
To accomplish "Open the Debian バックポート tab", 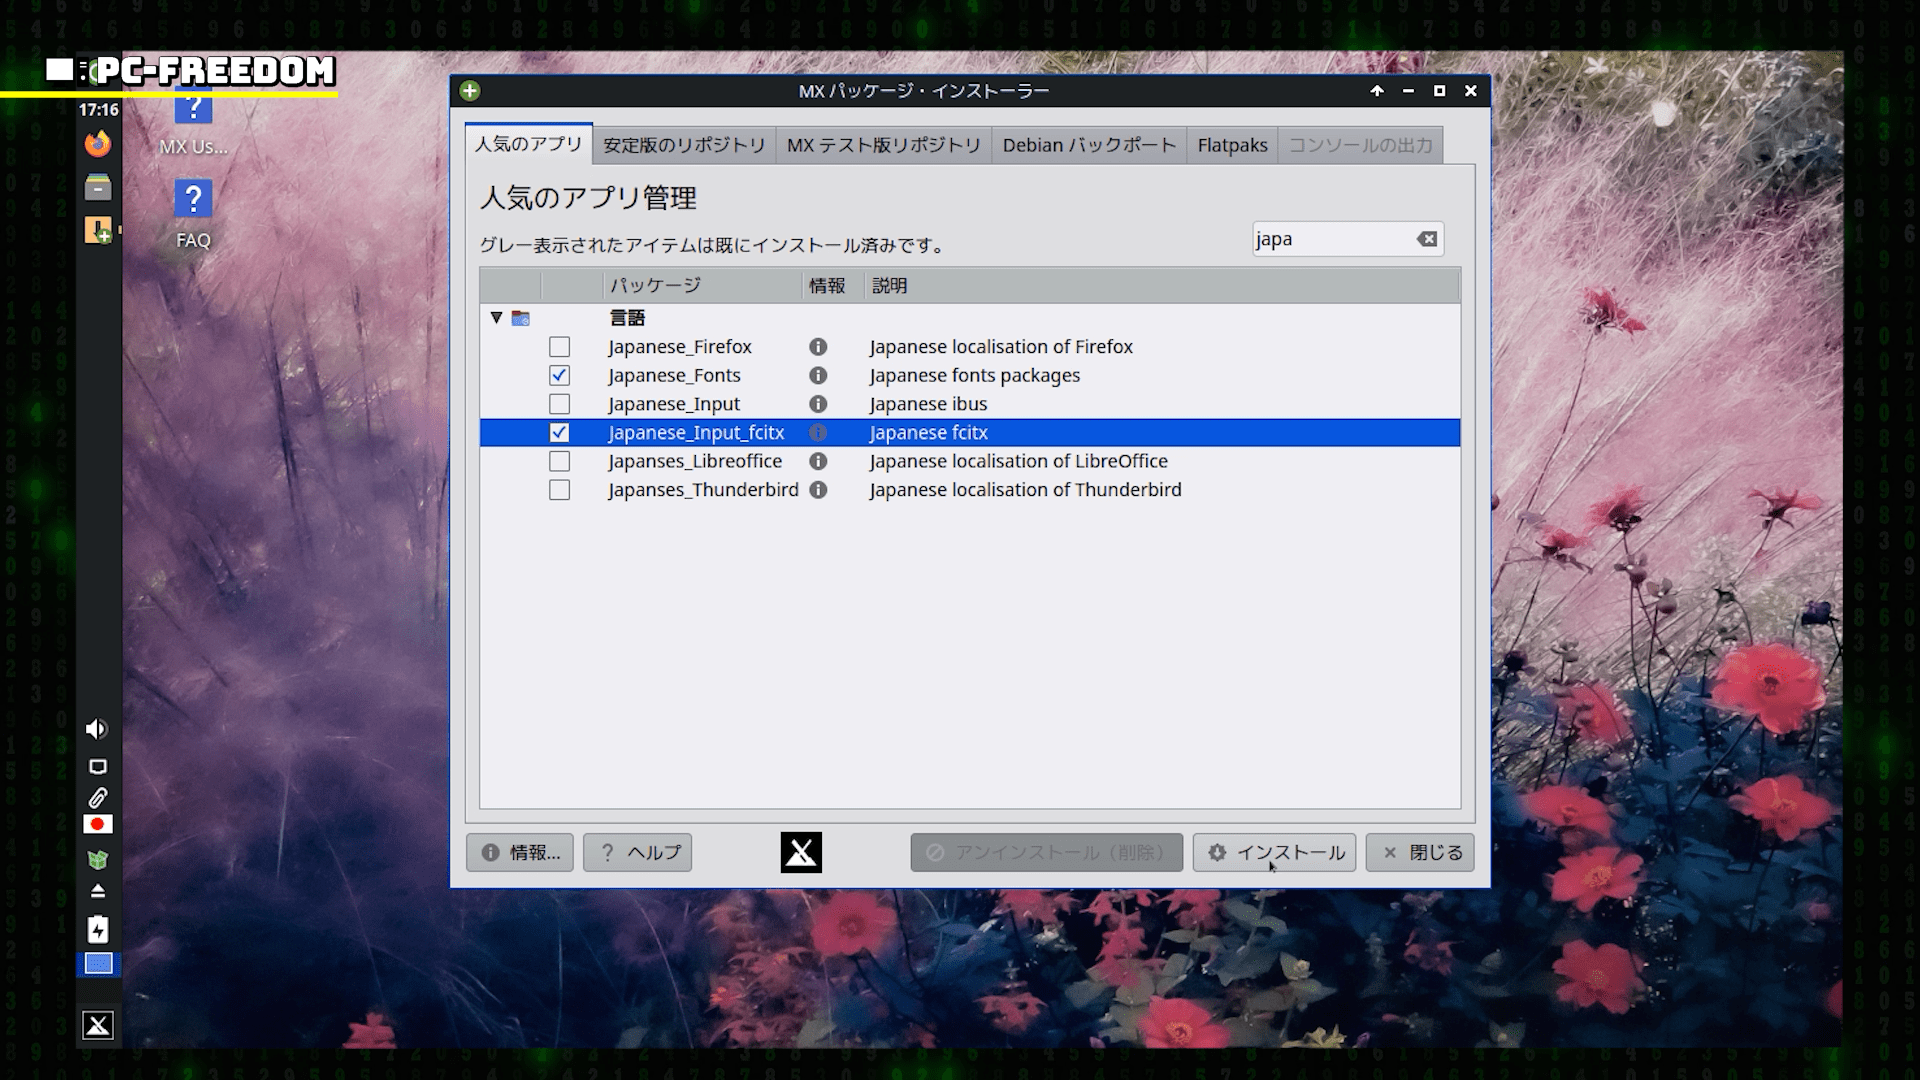I will pyautogui.click(x=1089, y=146).
